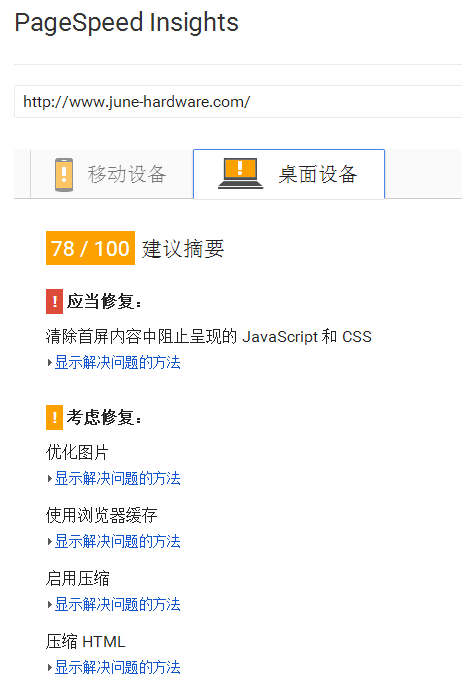Click 清除首屏内容中阻止呈现的 JavaScript 和 CSS text
462x684 pixels.
209,337
